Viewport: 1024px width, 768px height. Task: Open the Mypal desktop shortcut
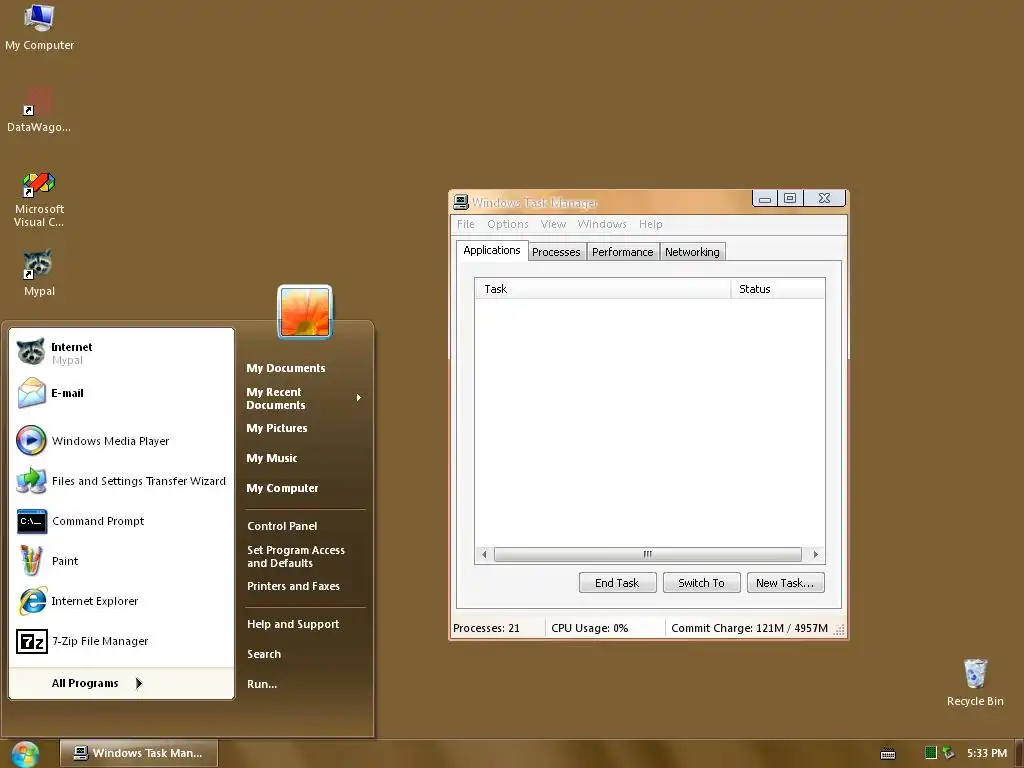(39, 273)
